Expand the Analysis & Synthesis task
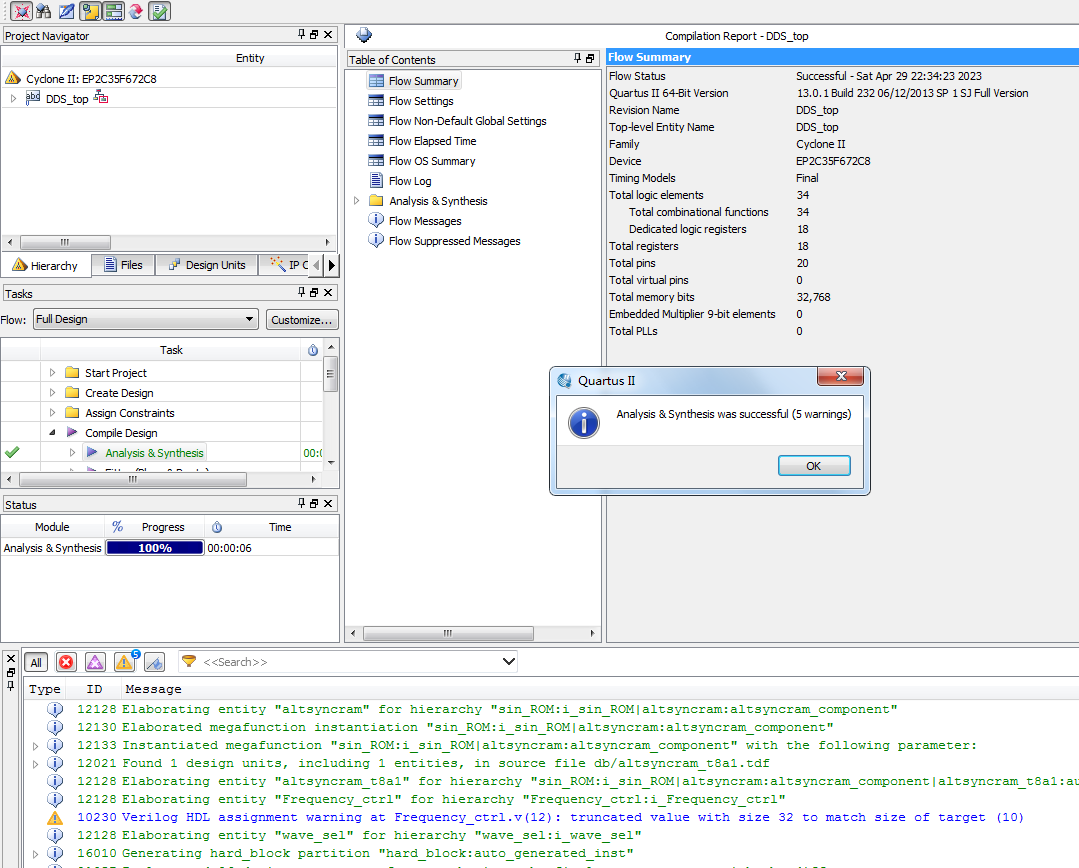 click(72, 452)
